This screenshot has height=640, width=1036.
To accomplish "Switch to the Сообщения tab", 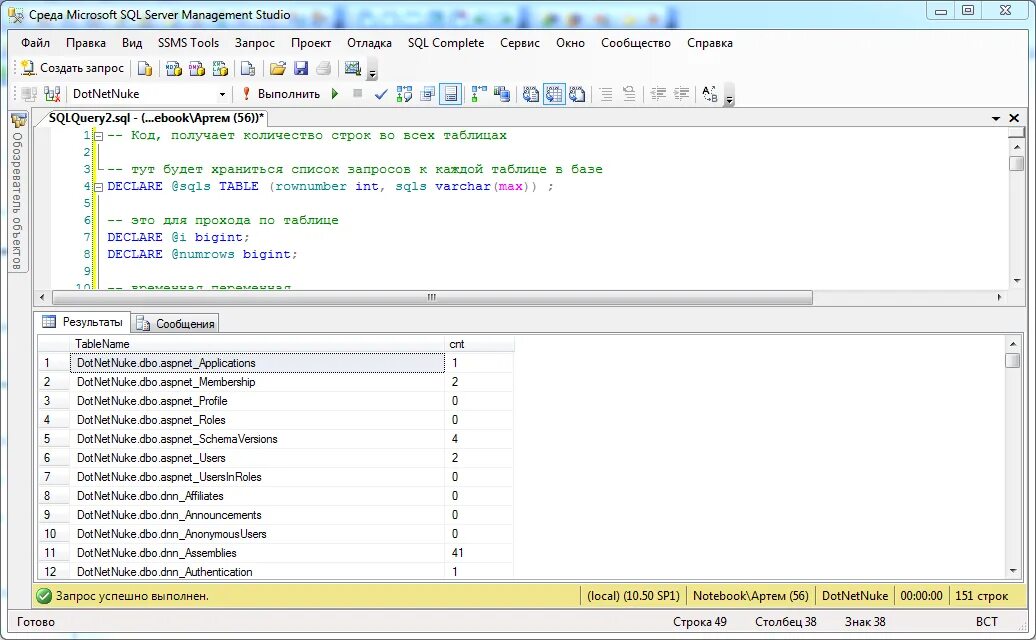I will coord(176,324).
